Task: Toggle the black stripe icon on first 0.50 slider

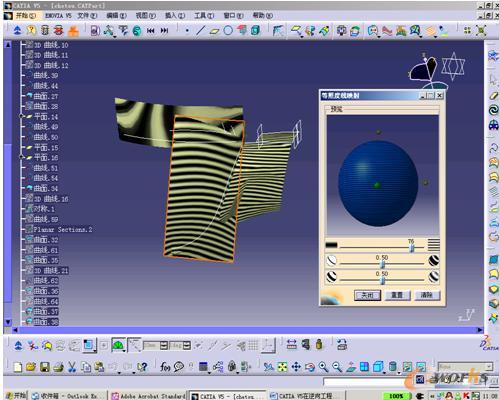Action: tap(434, 261)
